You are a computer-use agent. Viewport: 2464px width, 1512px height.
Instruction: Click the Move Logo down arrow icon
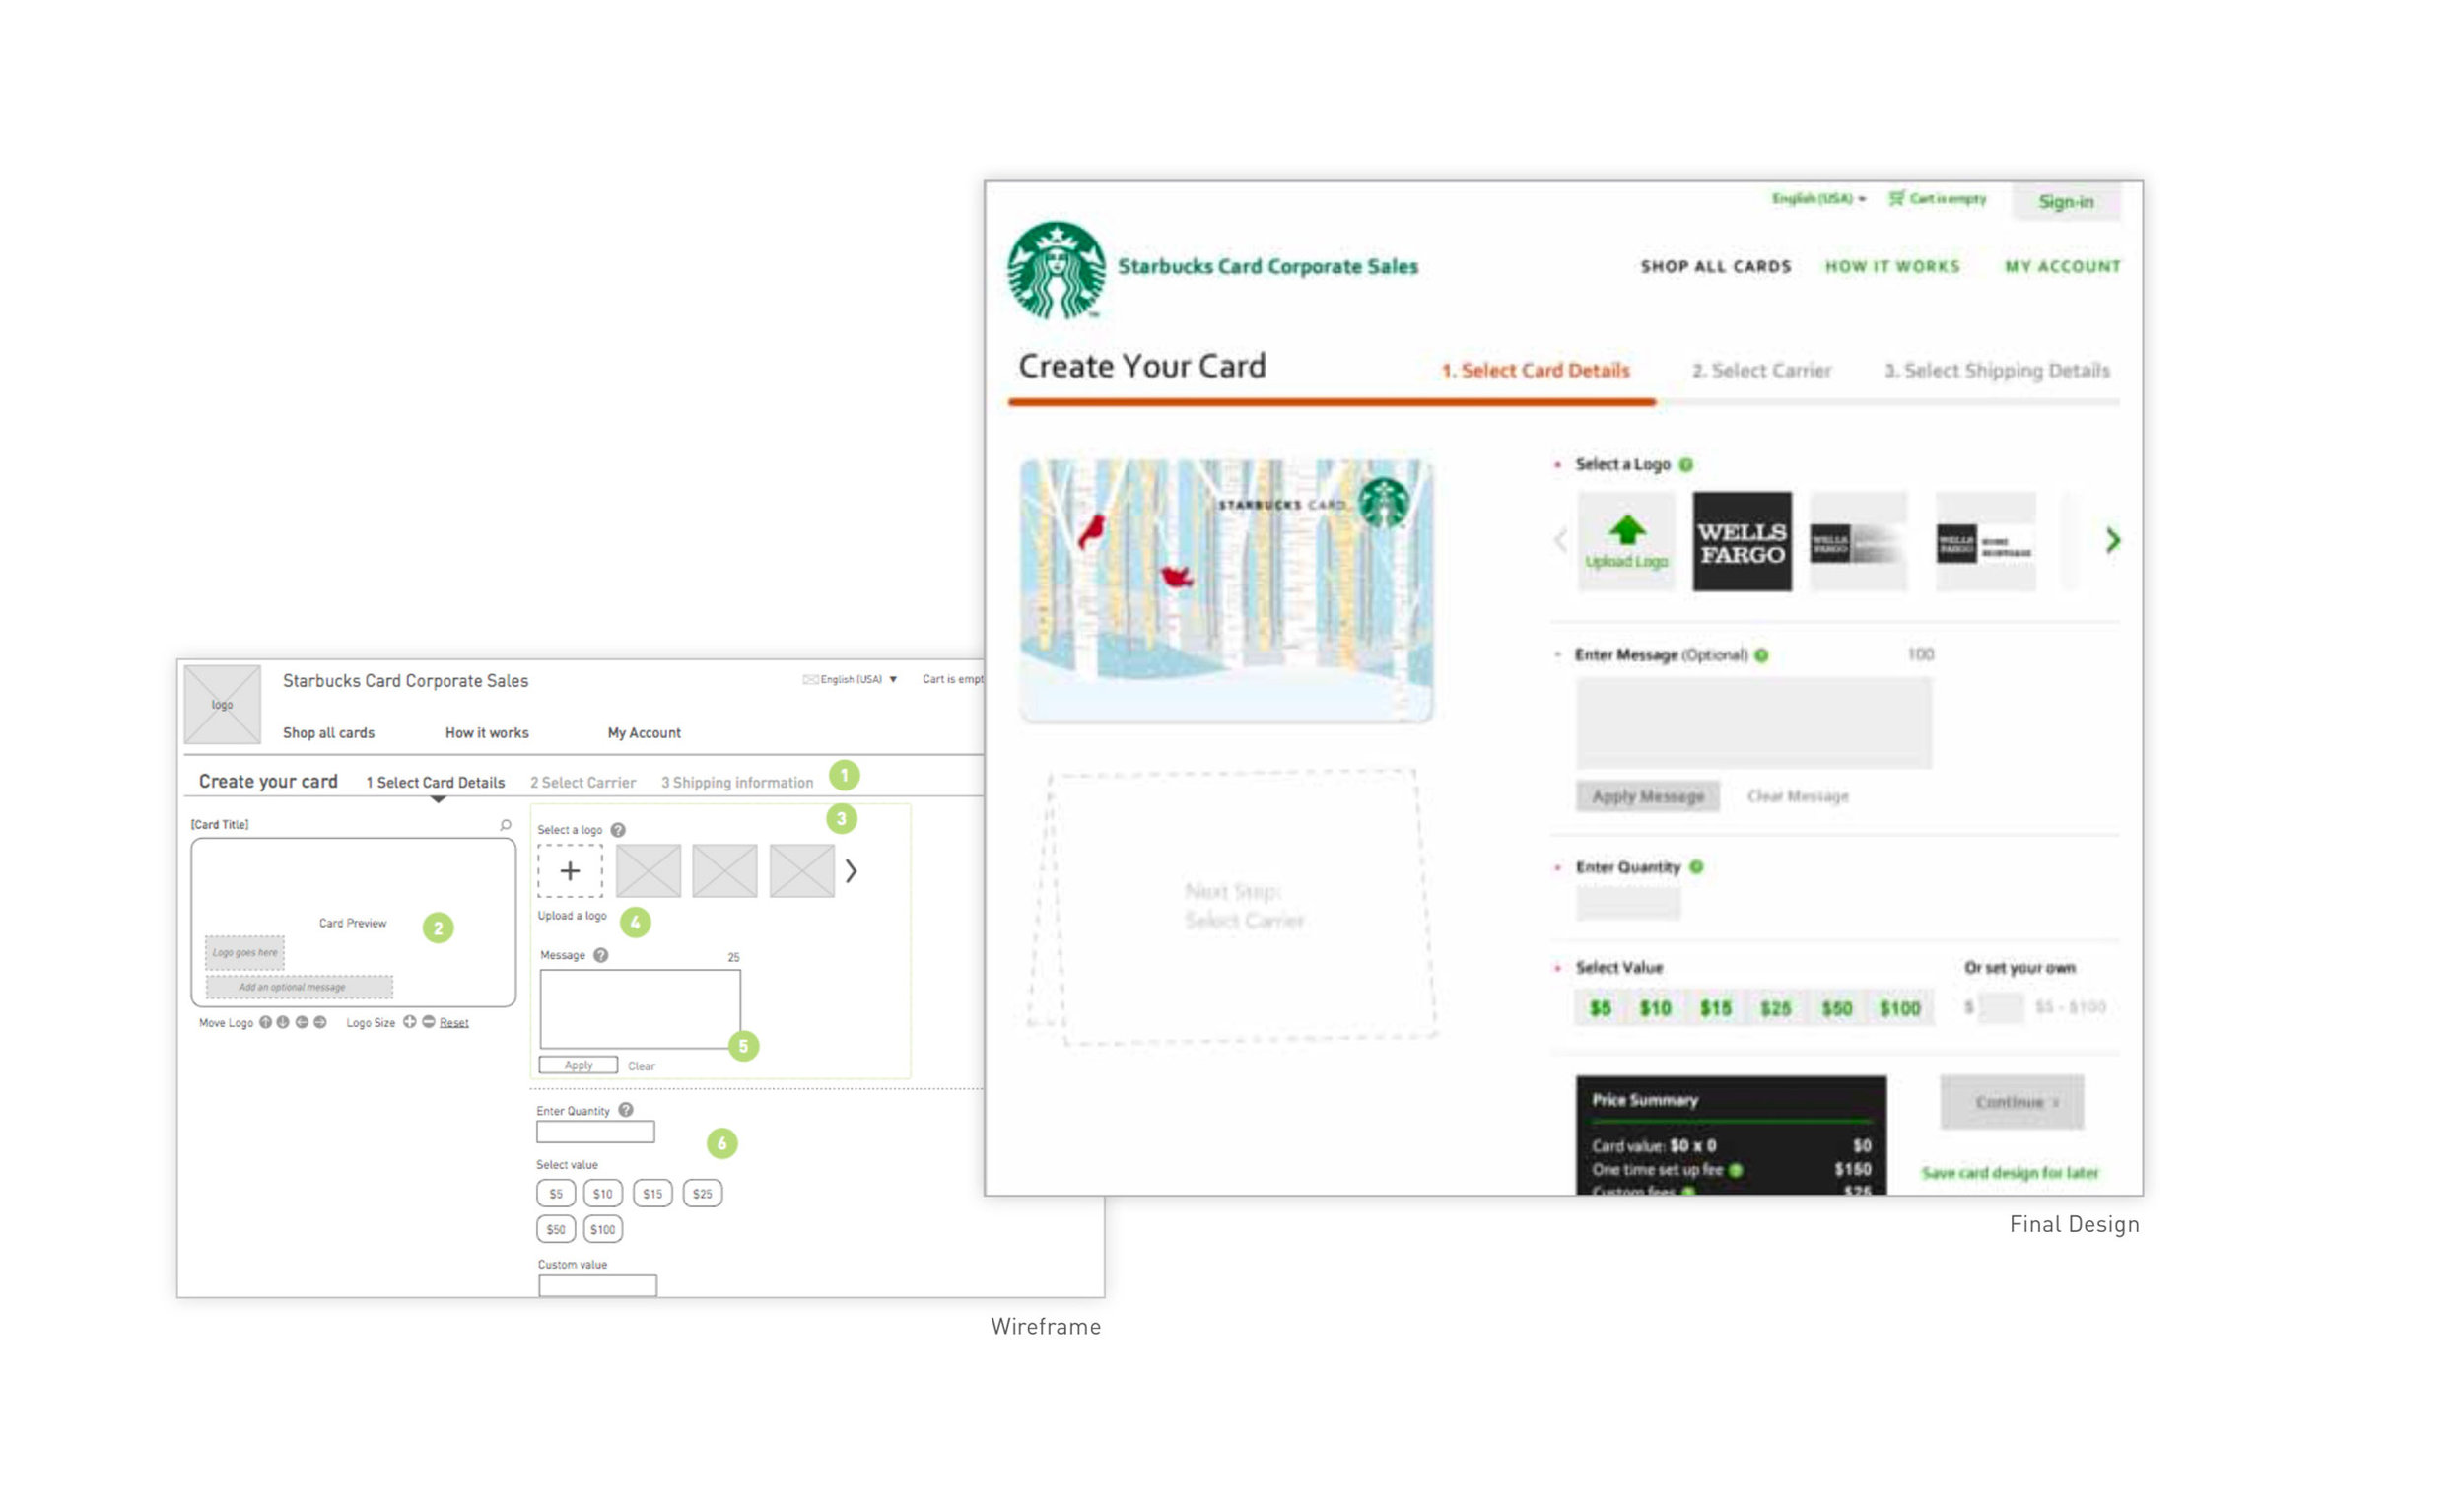(283, 1023)
